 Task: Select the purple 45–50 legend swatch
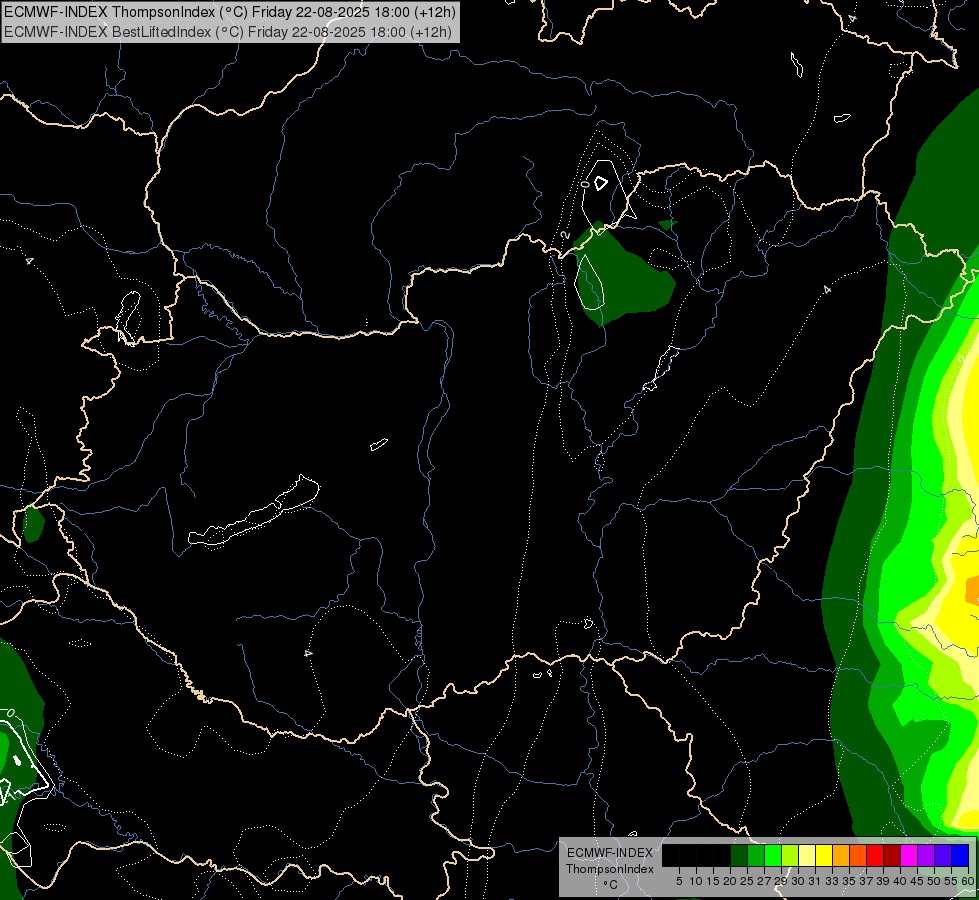pos(927,855)
